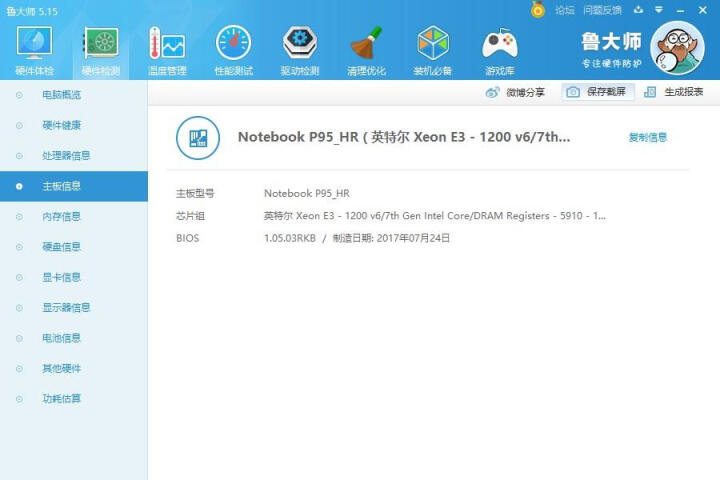Click the 芯片组 chipset value text
This screenshot has height=480, width=720.
(x=434, y=216)
